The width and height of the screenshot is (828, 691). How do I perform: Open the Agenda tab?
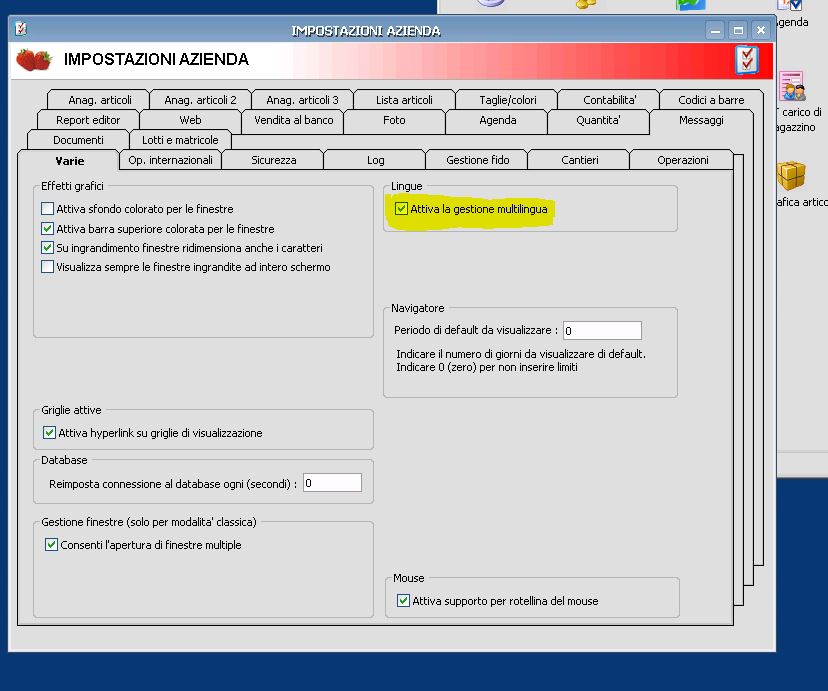click(497, 120)
